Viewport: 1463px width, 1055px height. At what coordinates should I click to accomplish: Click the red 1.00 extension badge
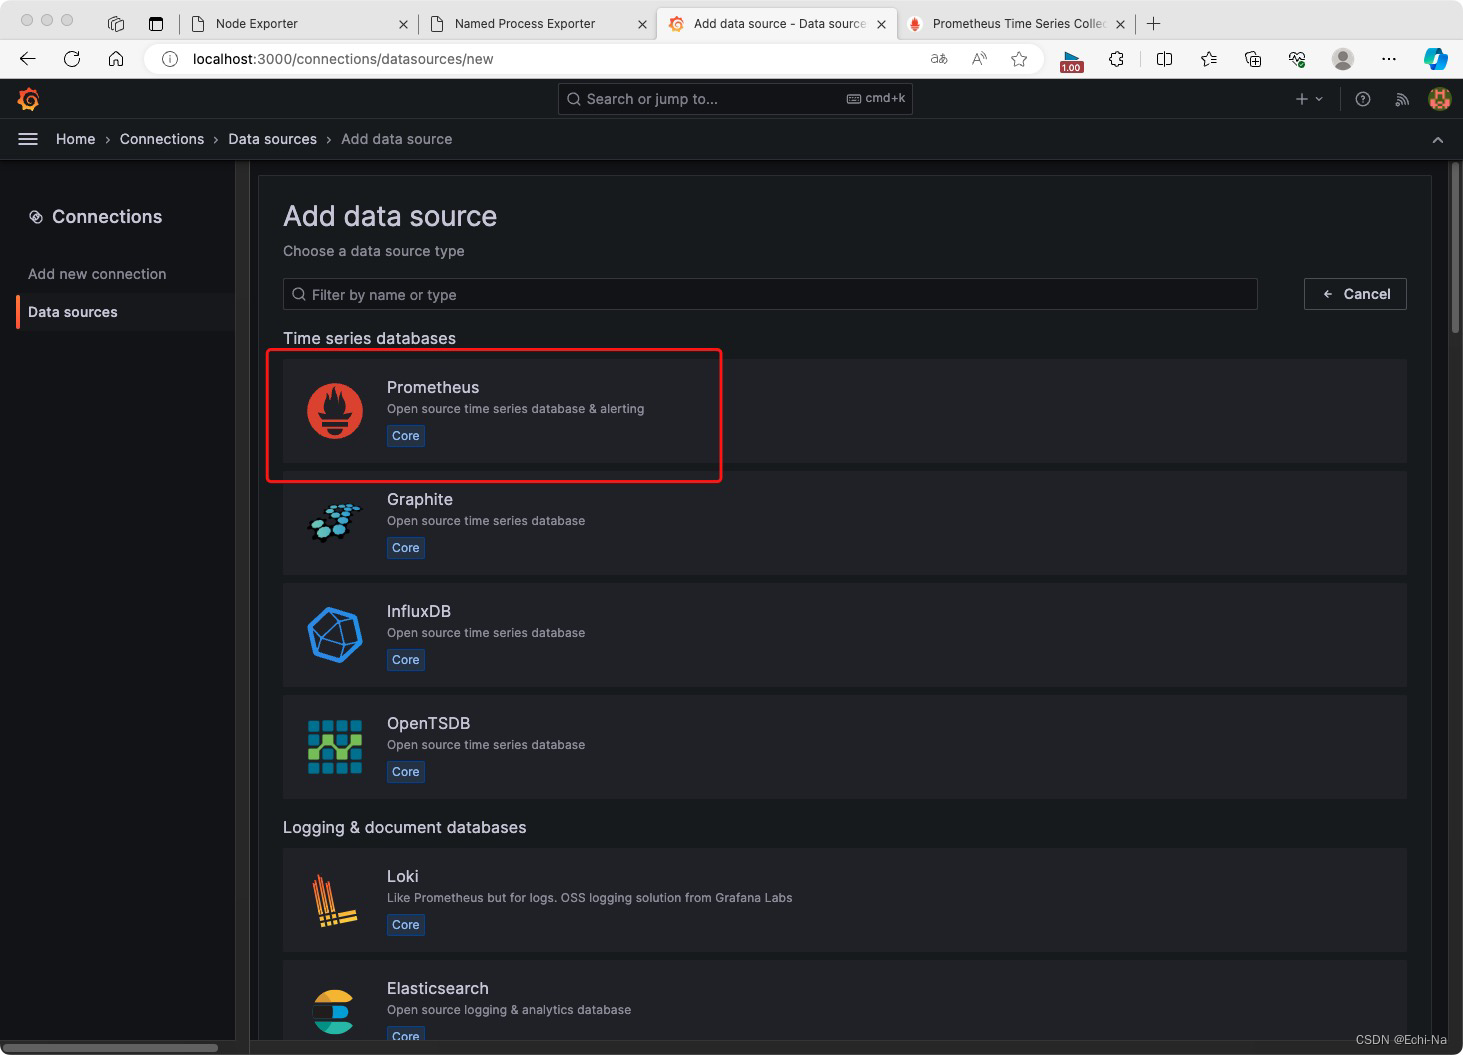pyautogui.click(x=1071, y=62)
